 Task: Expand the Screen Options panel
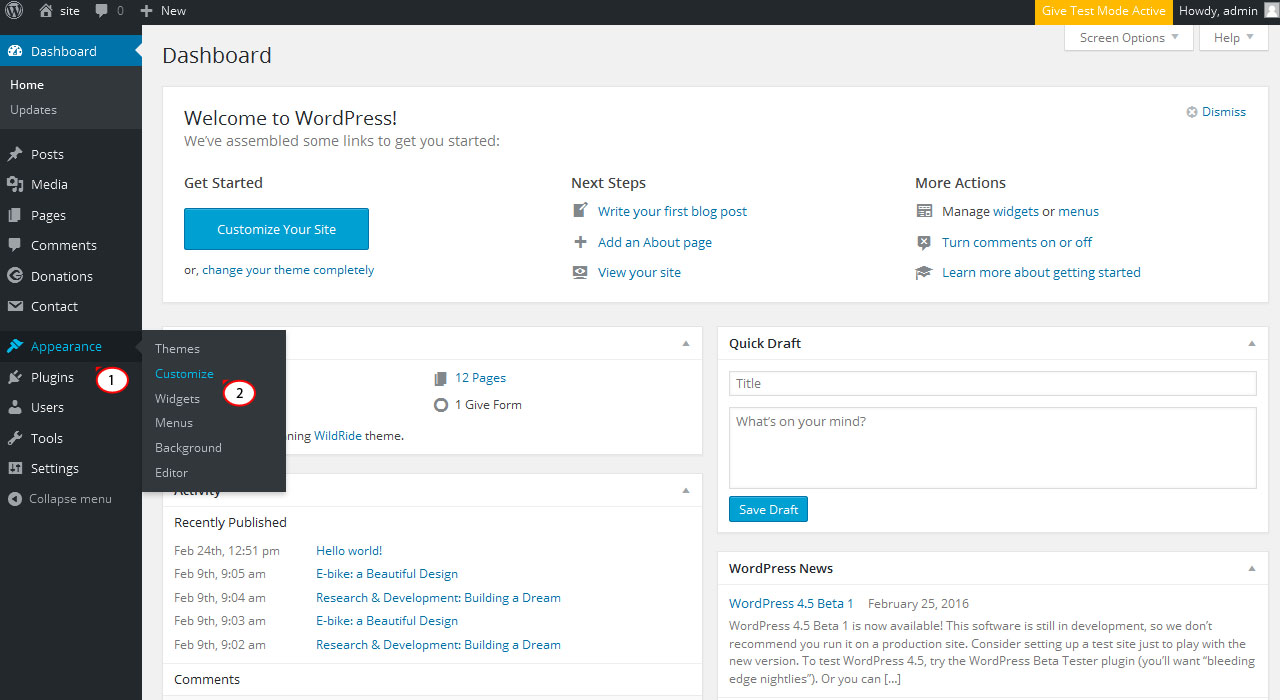(x=1129, y=38)
